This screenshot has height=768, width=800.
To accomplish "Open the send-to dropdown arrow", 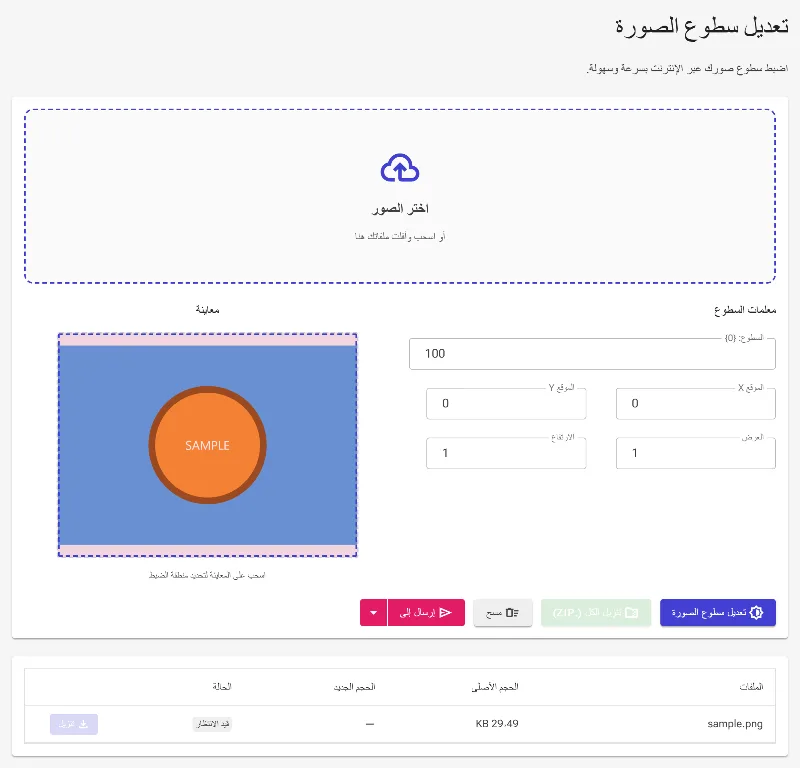I will tap(373, 612).
